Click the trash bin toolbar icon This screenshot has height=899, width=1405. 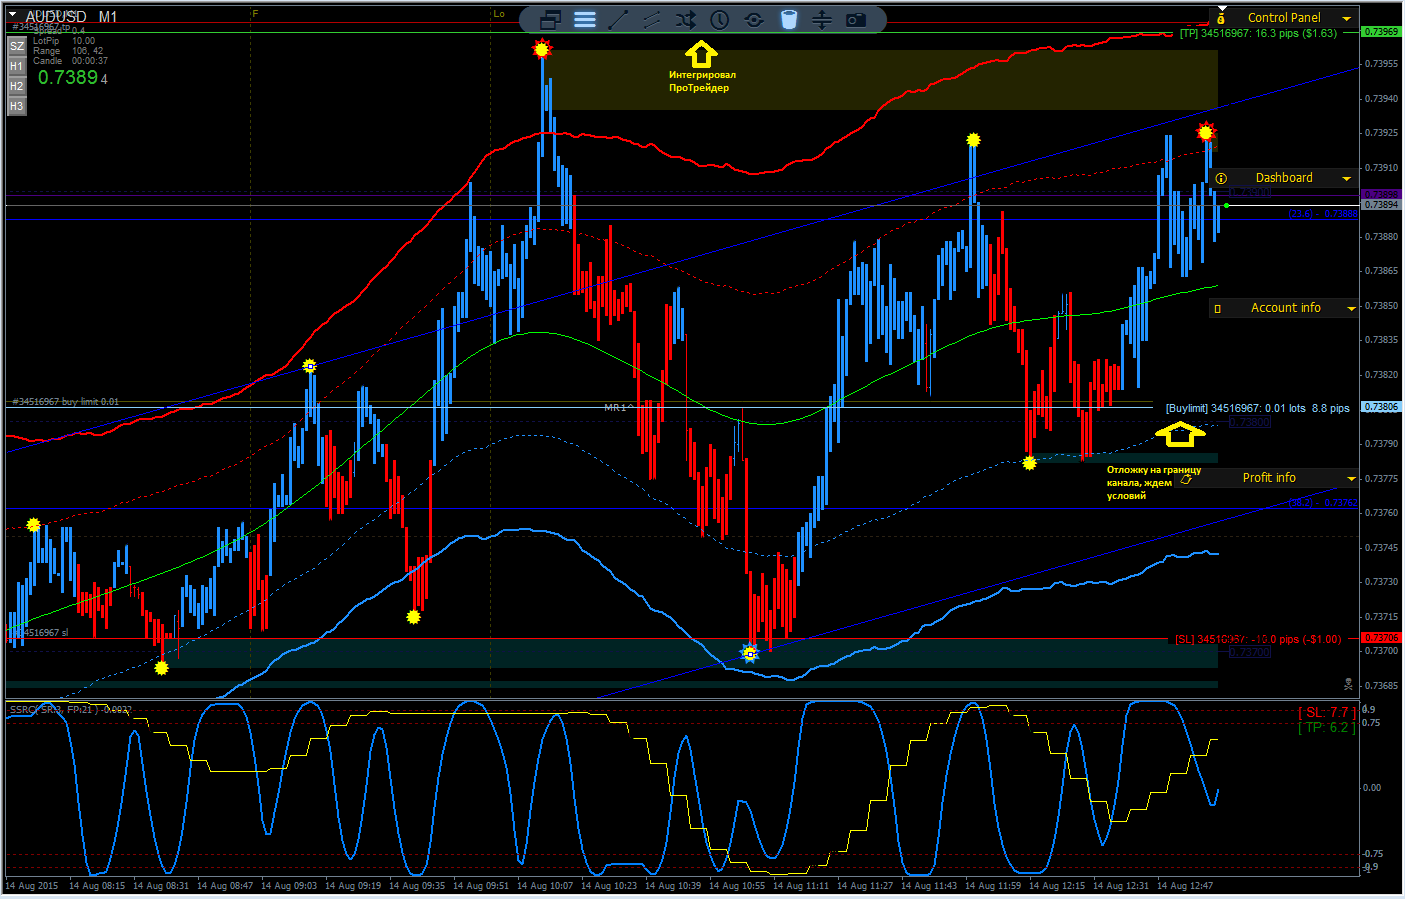(x=788, y=19)
